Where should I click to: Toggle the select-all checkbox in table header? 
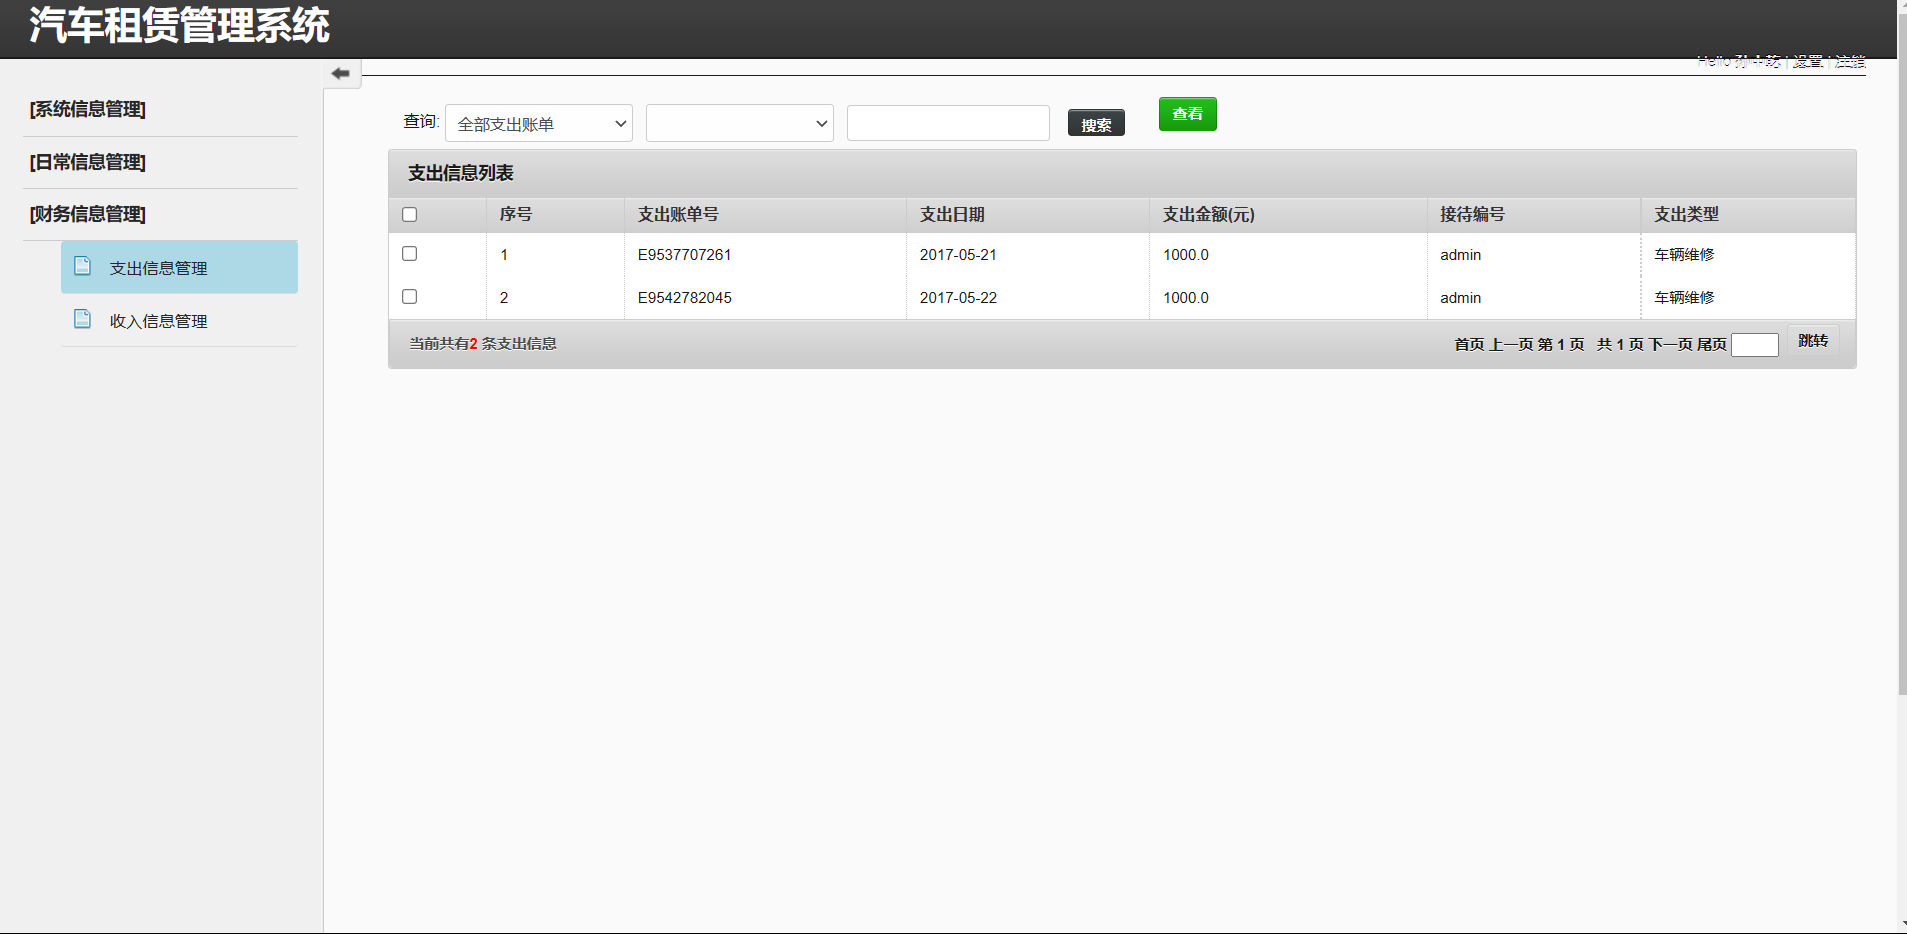pyautogui.click(x=409, y=214)
